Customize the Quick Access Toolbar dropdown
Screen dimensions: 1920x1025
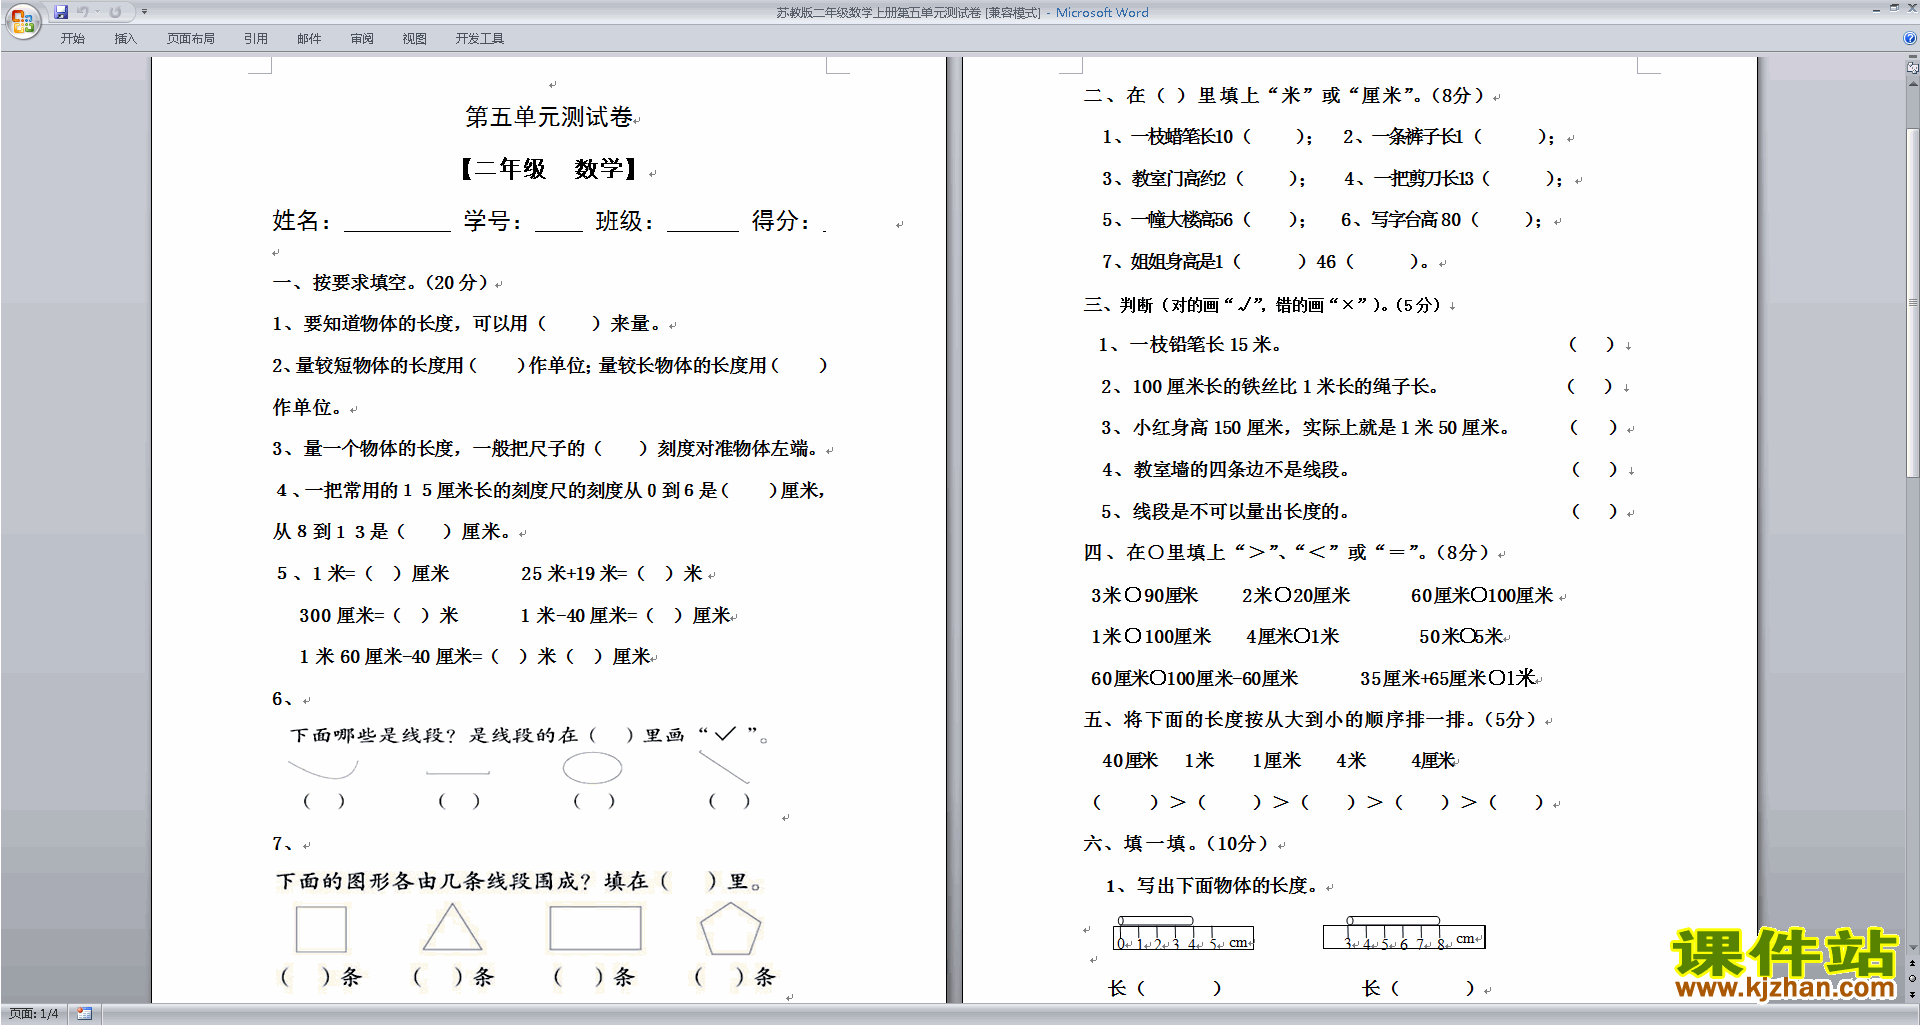[x=144, y=12]
